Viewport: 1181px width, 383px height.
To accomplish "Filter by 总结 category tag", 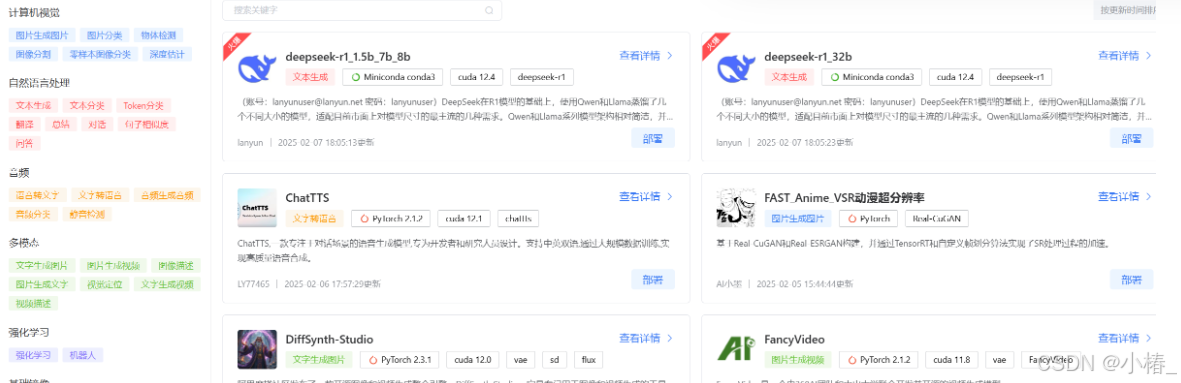I will click(60, 124).
